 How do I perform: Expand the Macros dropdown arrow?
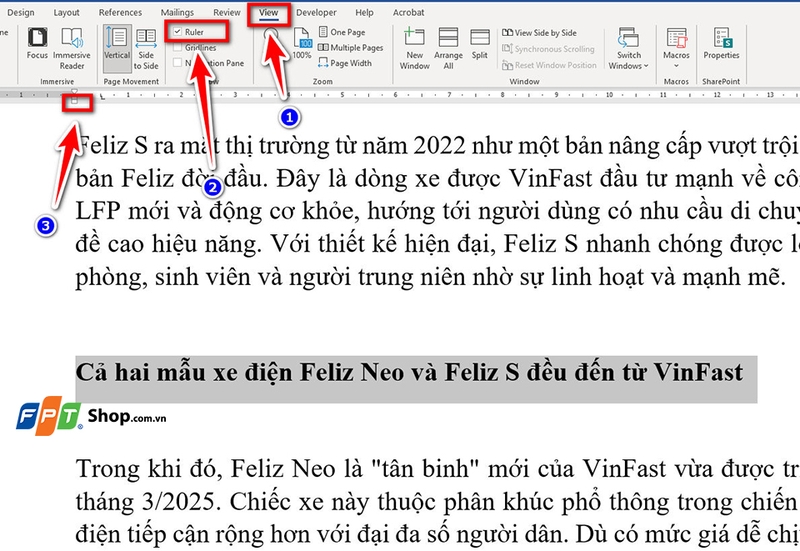(677, 66)
